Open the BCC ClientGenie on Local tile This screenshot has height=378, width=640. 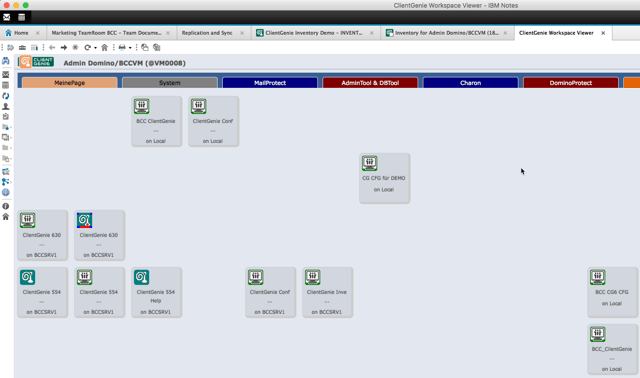tap(156, 121)
